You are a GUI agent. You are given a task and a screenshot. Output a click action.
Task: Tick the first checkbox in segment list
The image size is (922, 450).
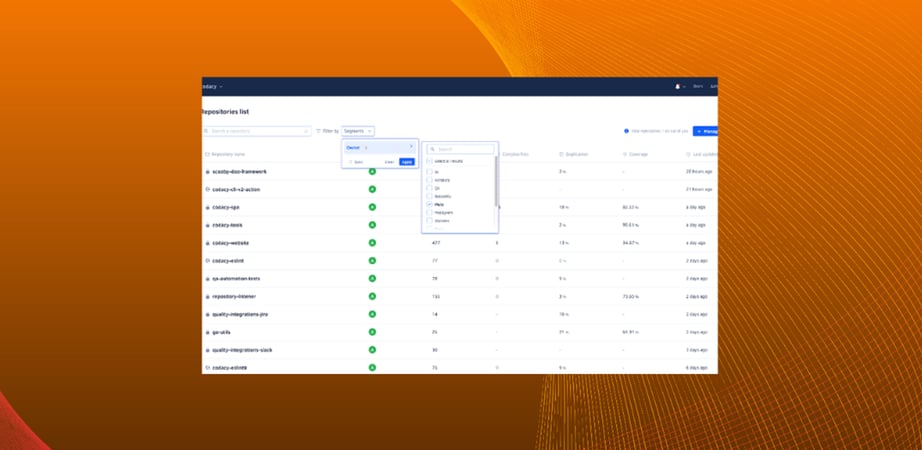430,172
